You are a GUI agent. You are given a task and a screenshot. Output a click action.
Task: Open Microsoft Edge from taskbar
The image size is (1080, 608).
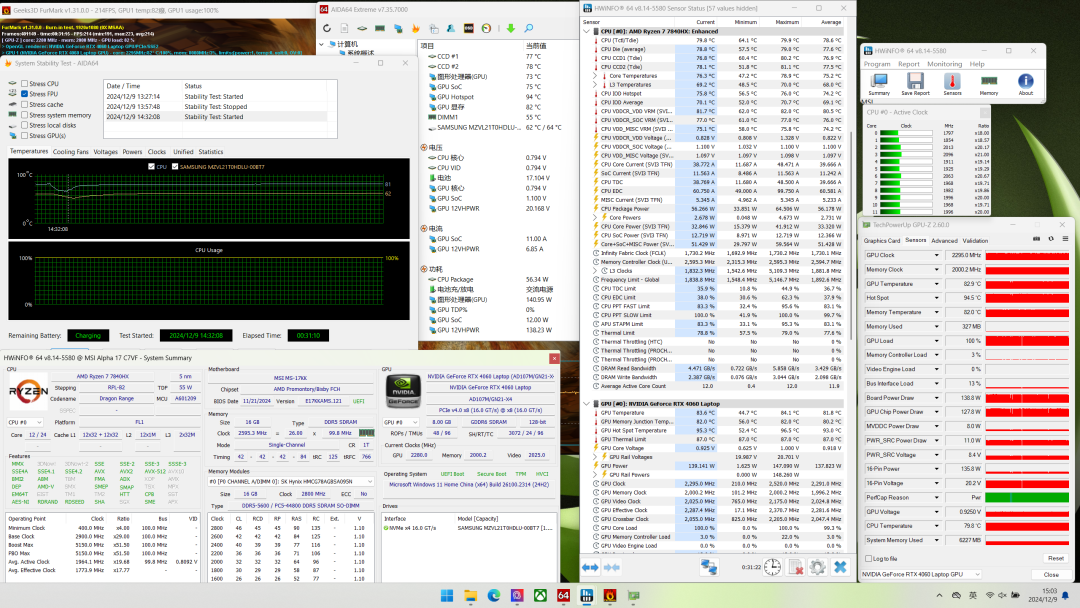click(x=494, y=596)
